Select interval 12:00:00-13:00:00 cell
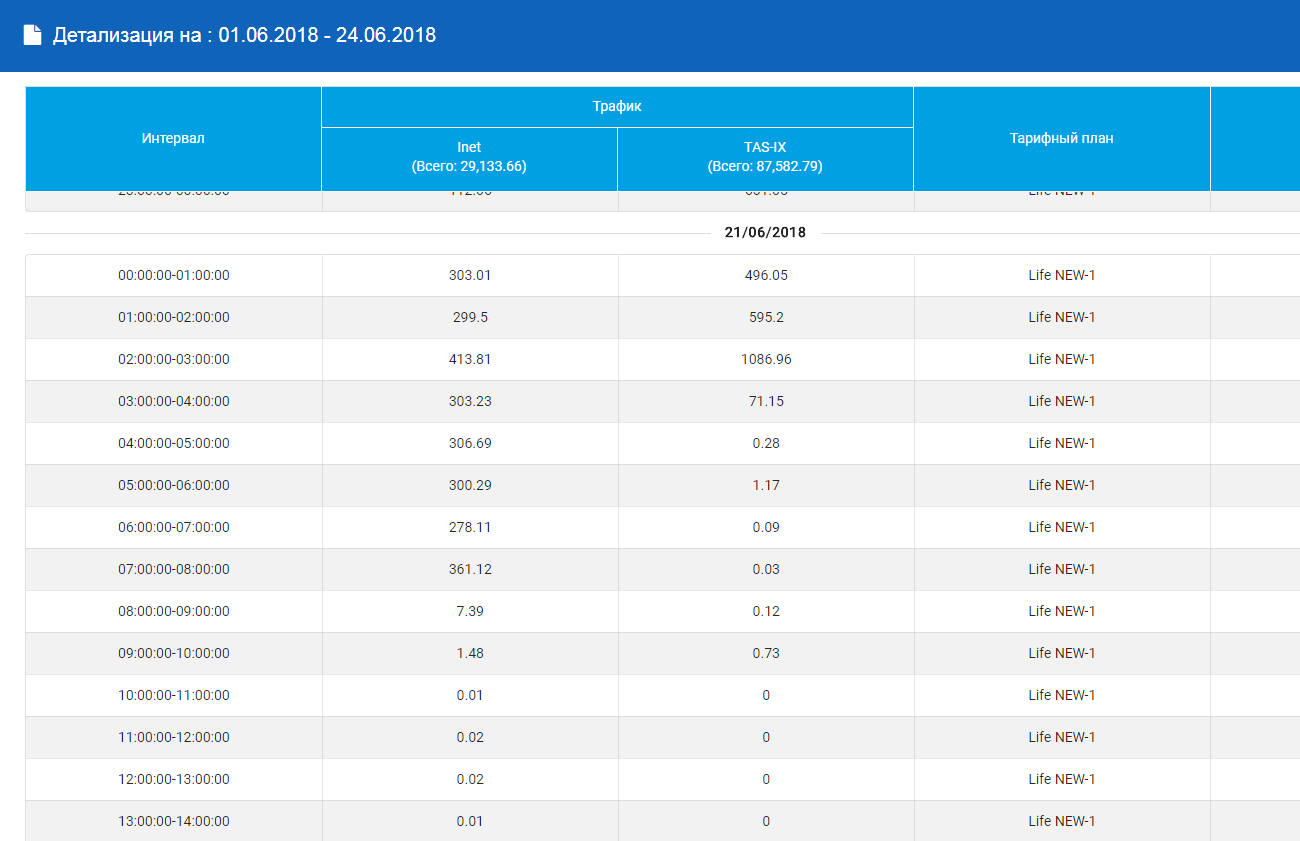The width and height of the screenshot is (1300, 841). [x=174, y=779]
